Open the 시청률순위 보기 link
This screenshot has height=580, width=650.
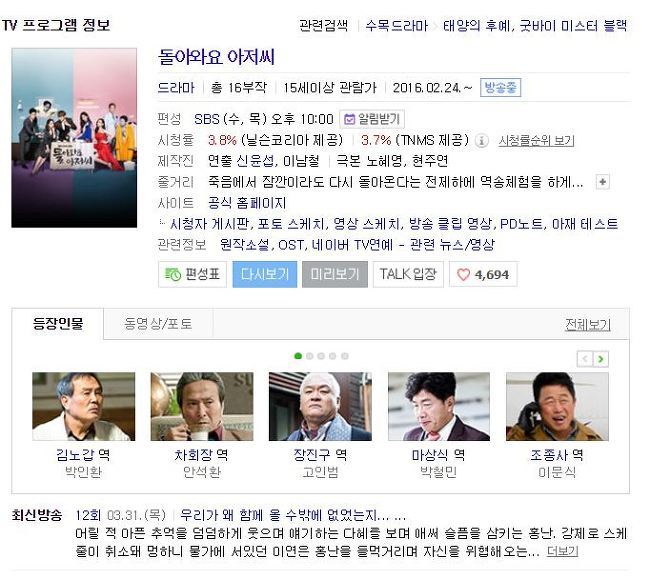(x=536, y=141)
